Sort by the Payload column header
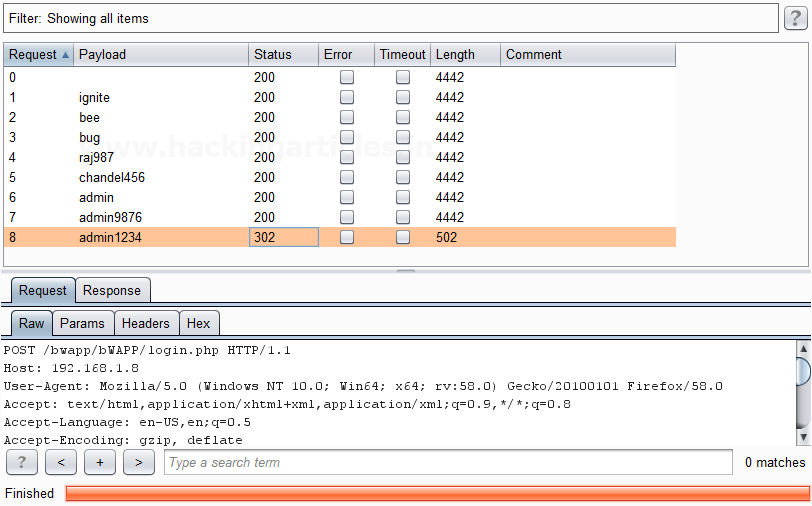 point(161,54)
